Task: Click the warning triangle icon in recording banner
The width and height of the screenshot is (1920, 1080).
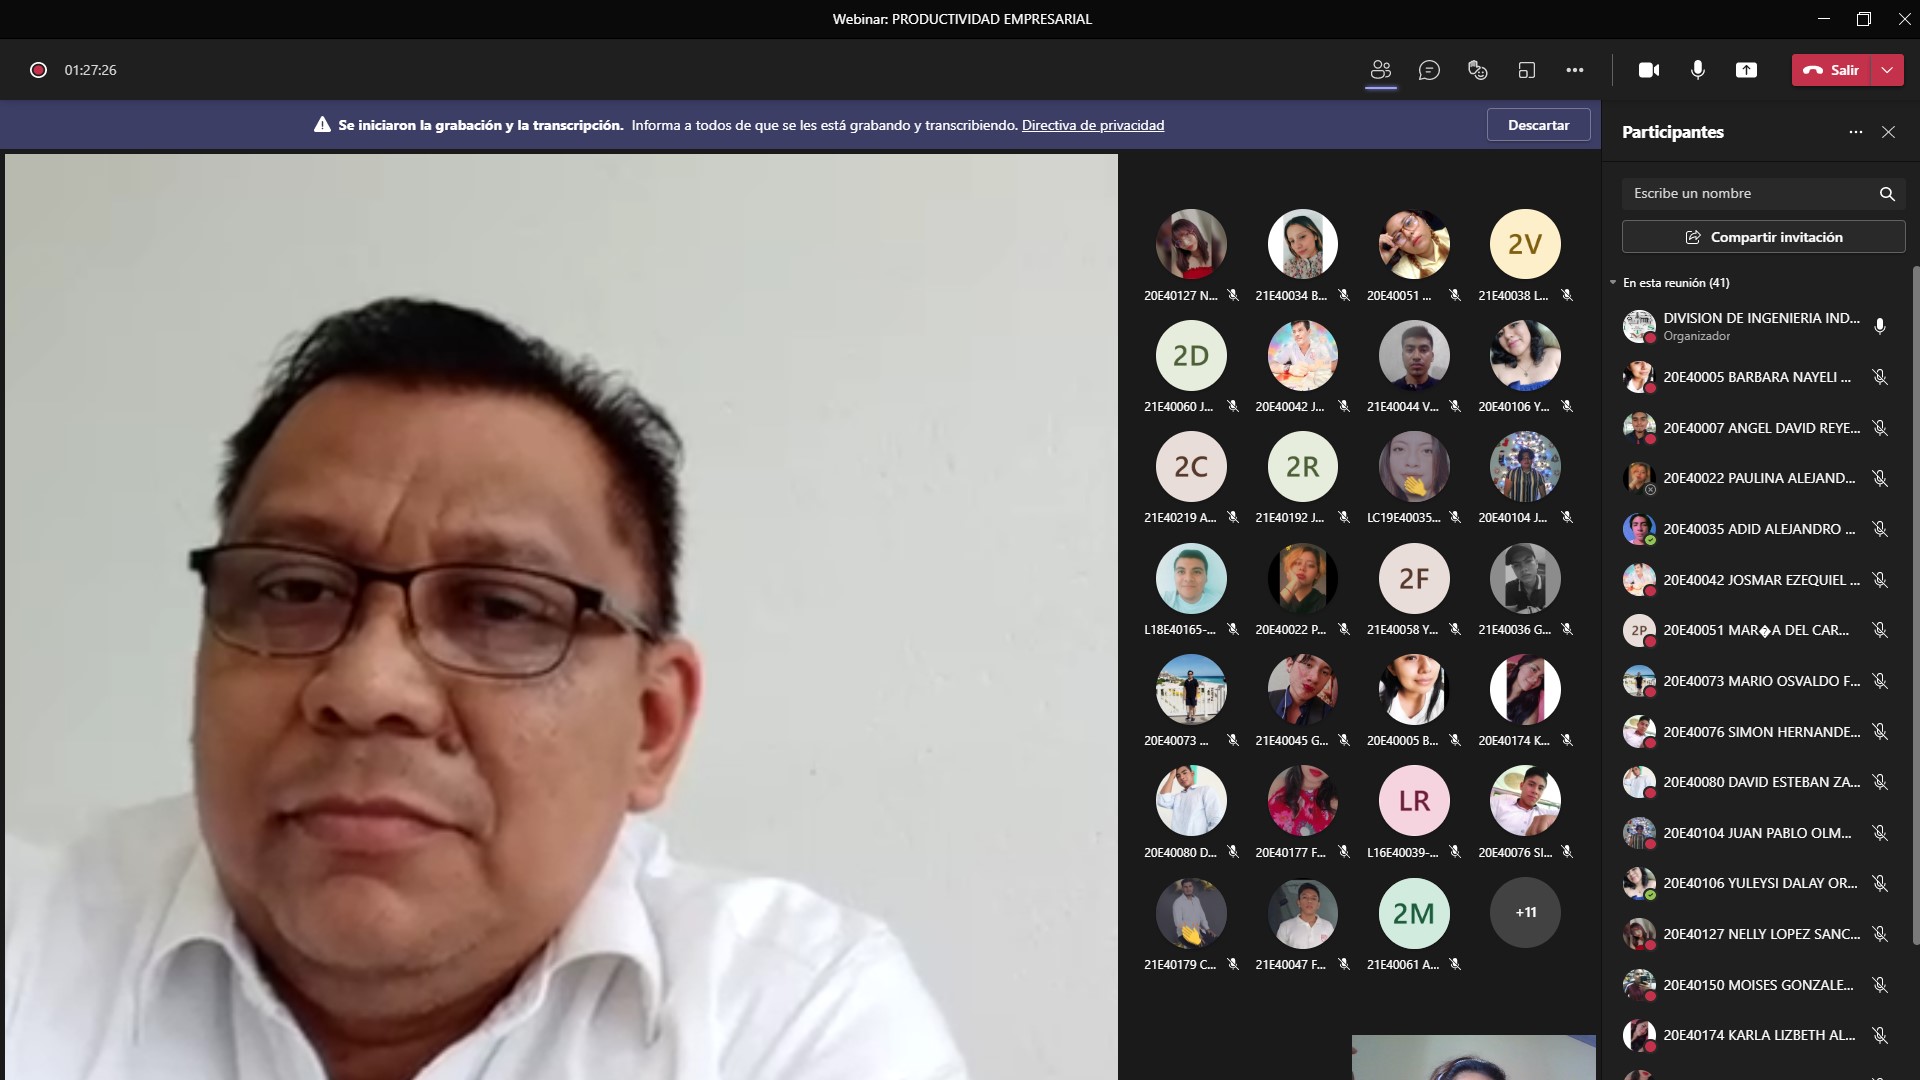Action: tap(322, 125)
